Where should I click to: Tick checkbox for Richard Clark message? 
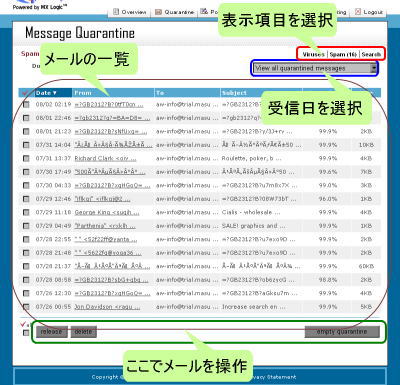(26, 158)
